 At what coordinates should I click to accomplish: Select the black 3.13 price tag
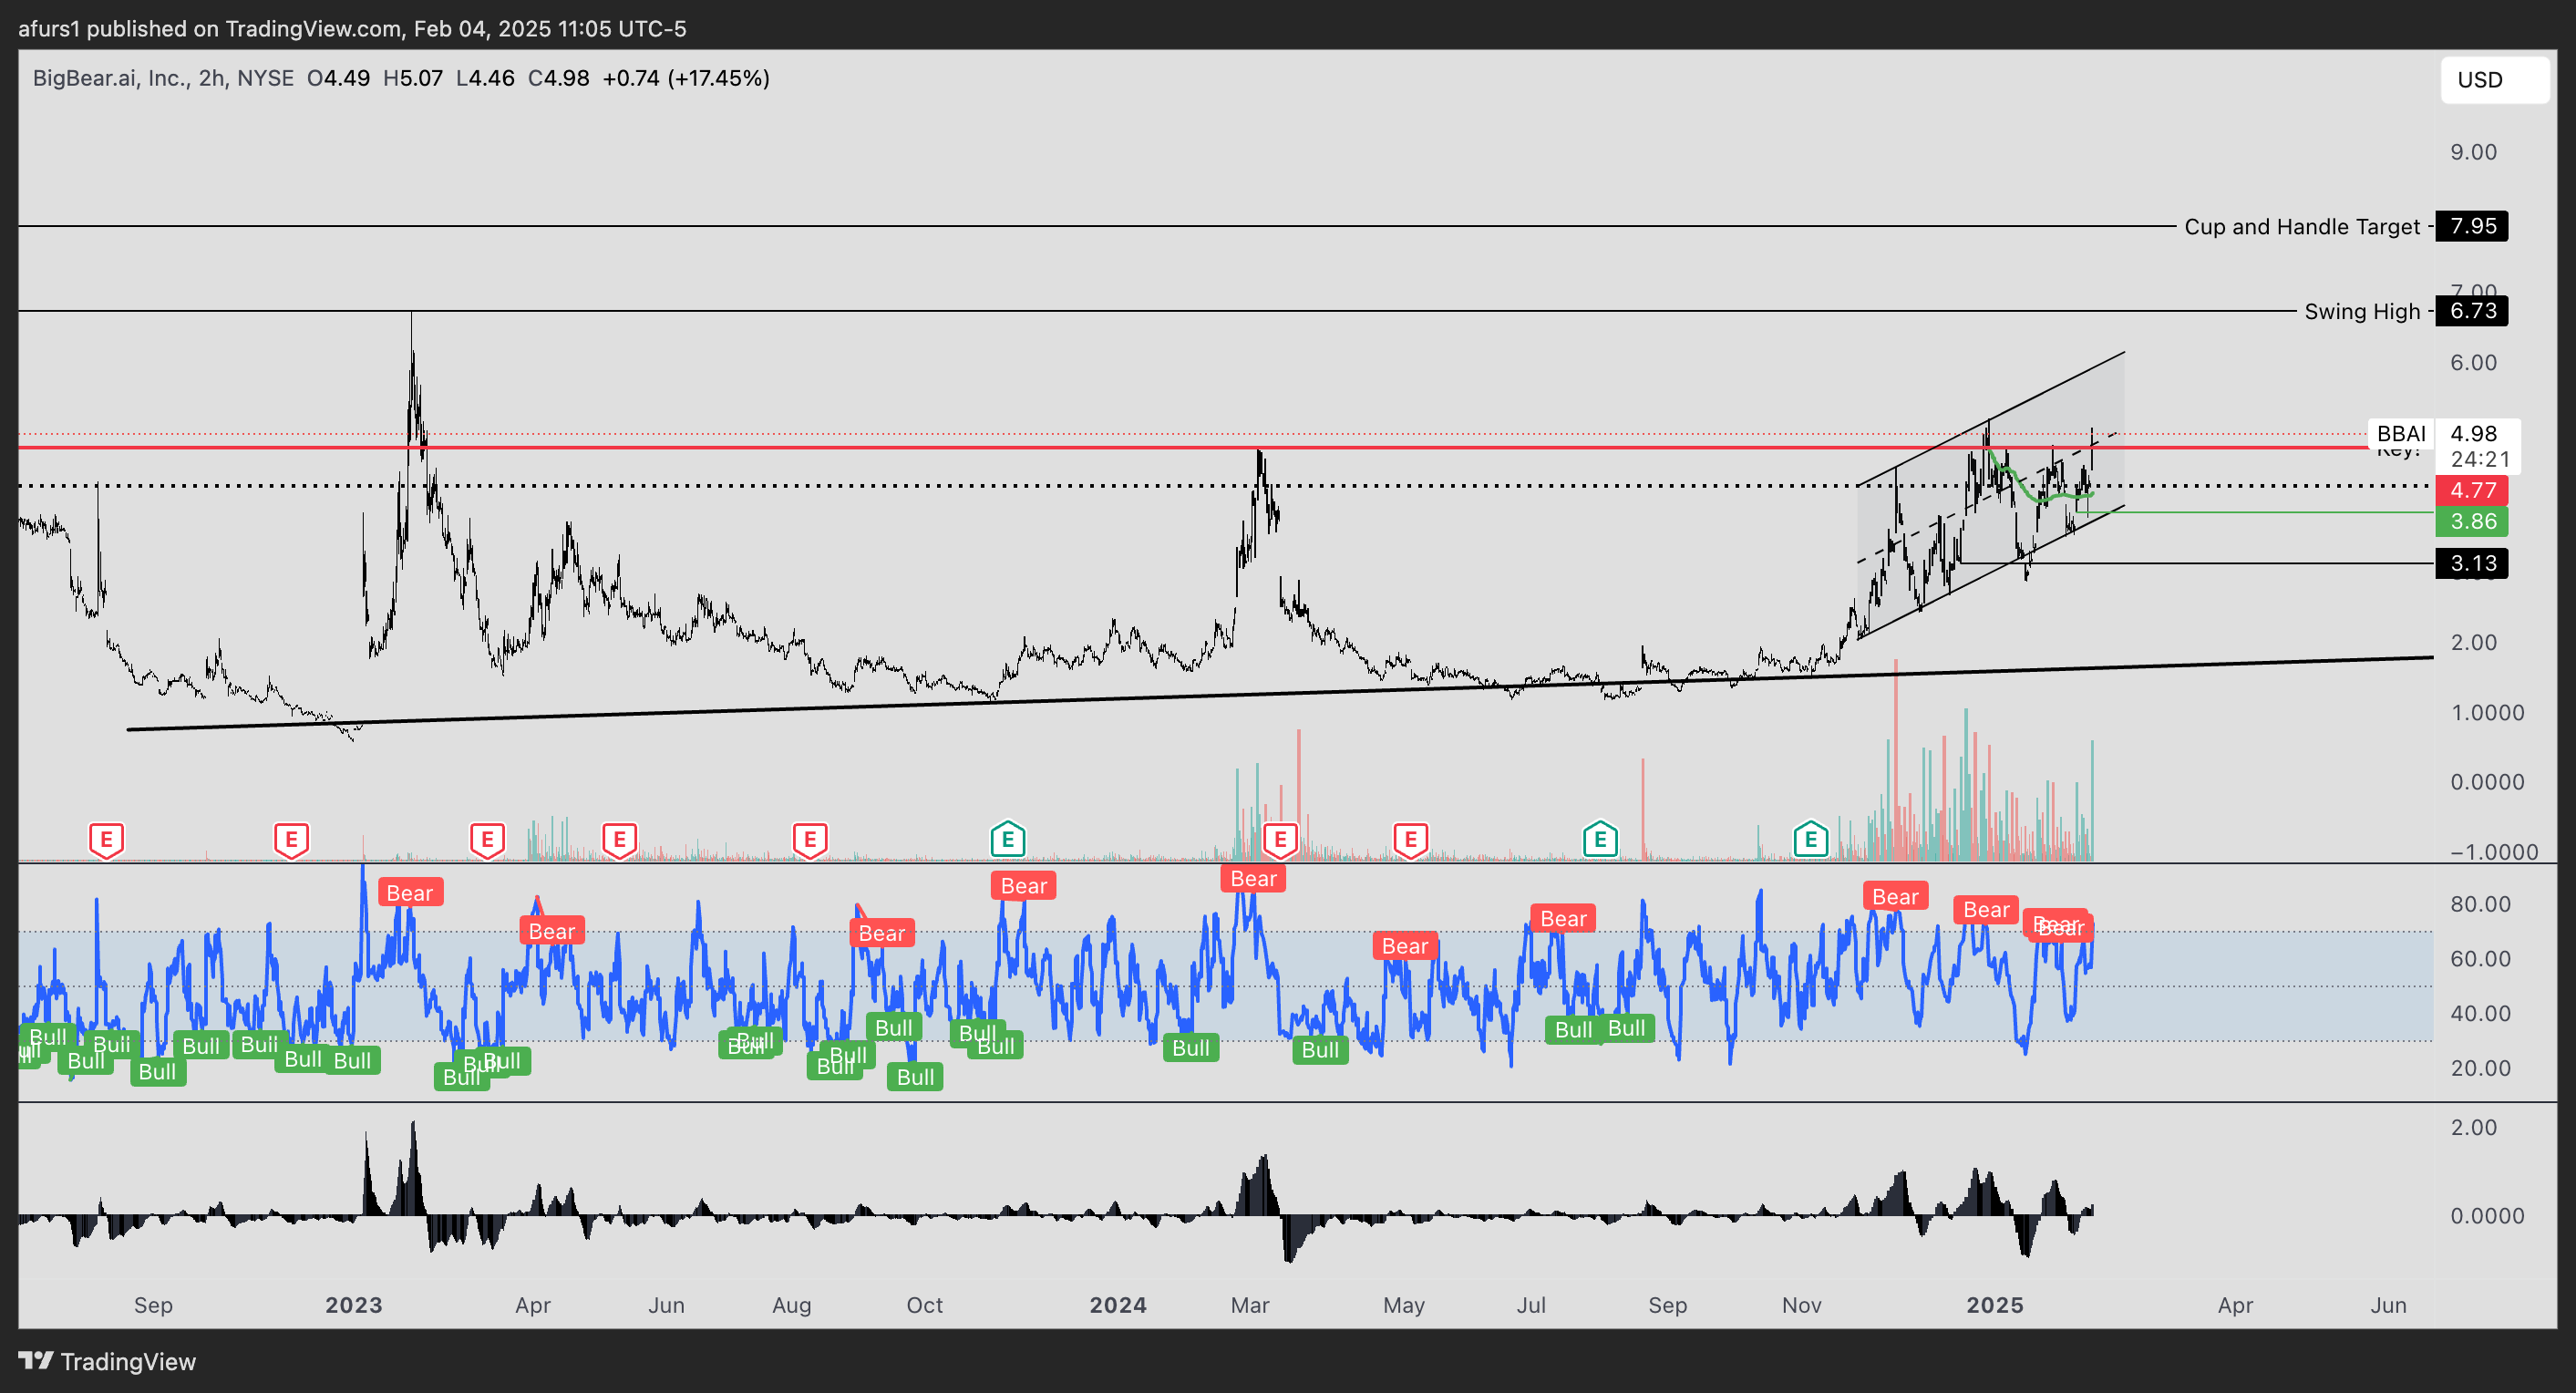pyautogui.click(x=2472, y=563)
